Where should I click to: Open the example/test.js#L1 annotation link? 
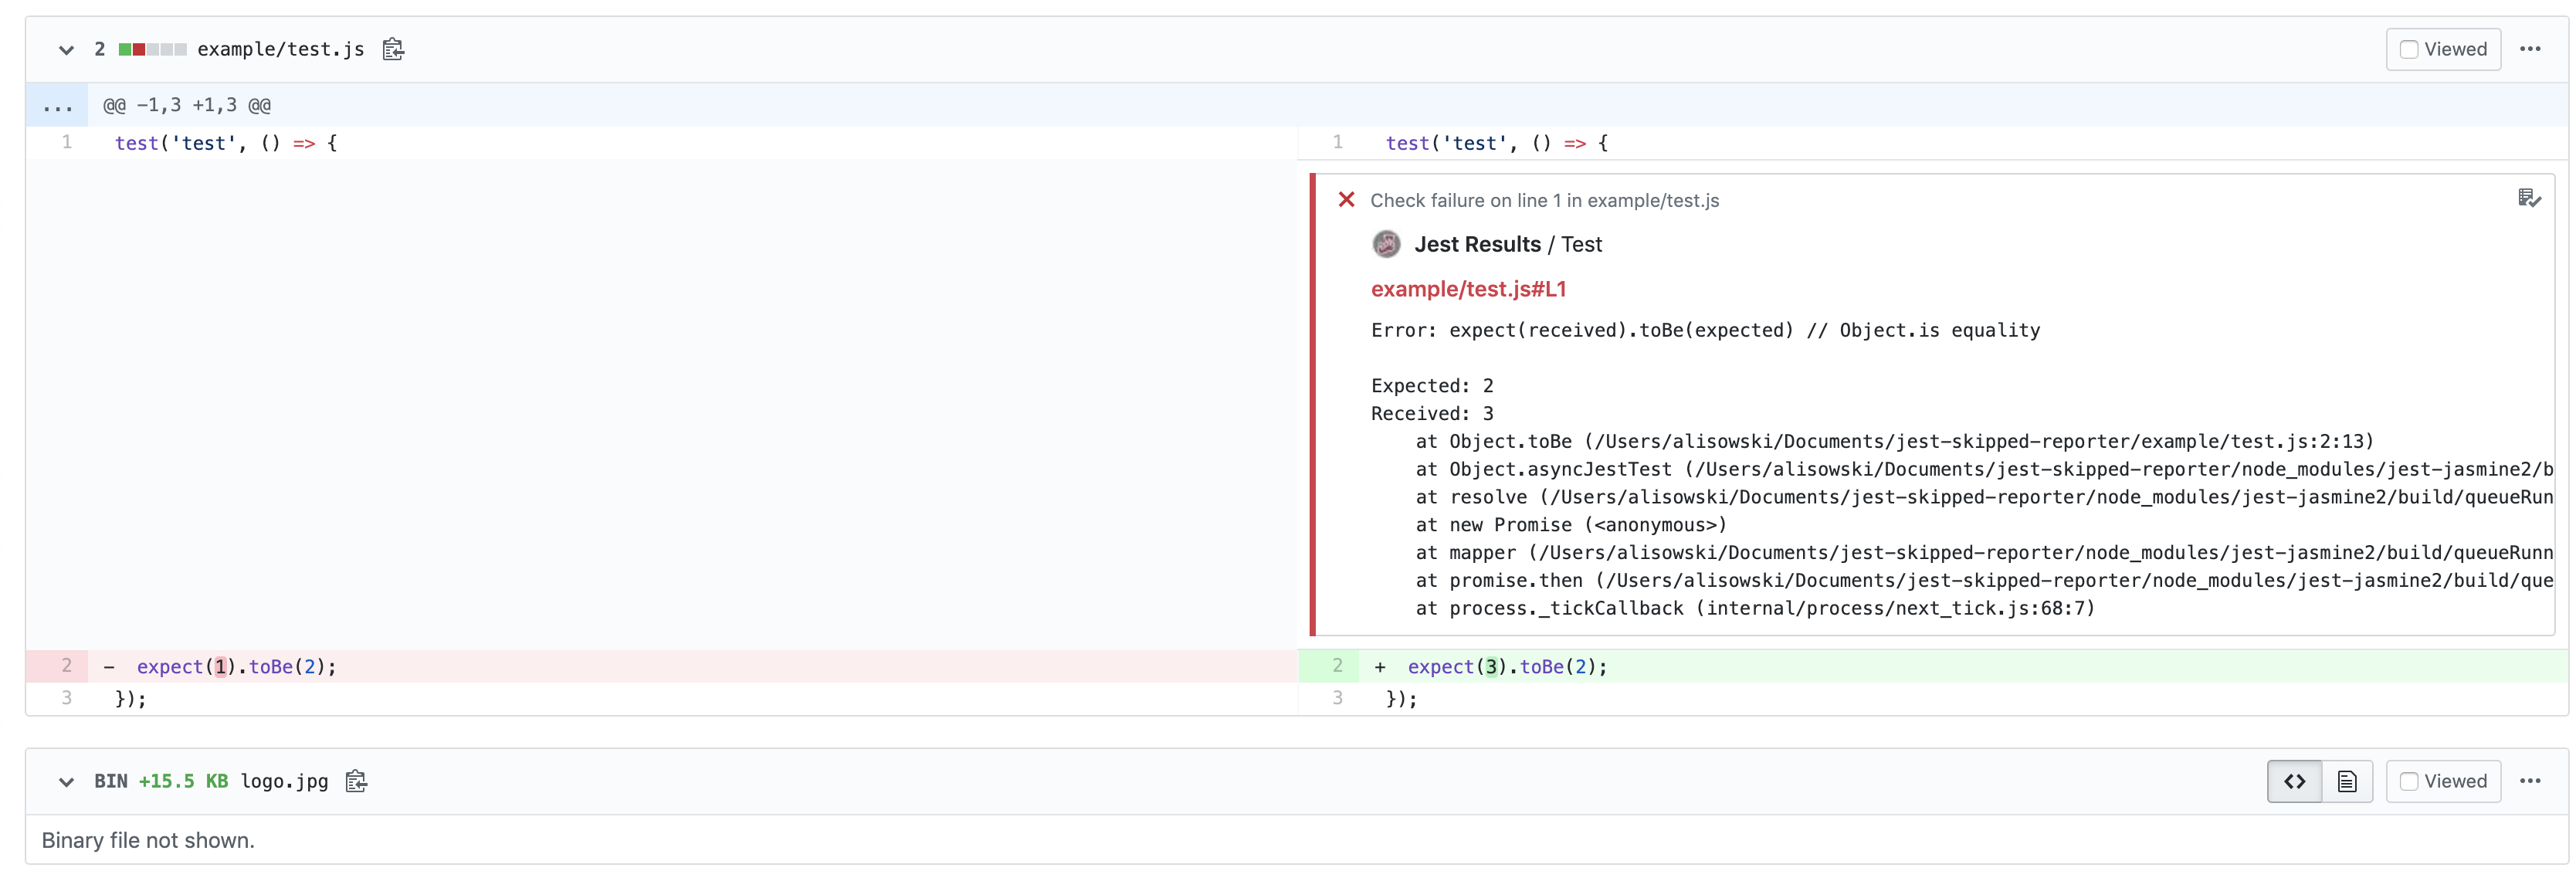coord(1467,289)
